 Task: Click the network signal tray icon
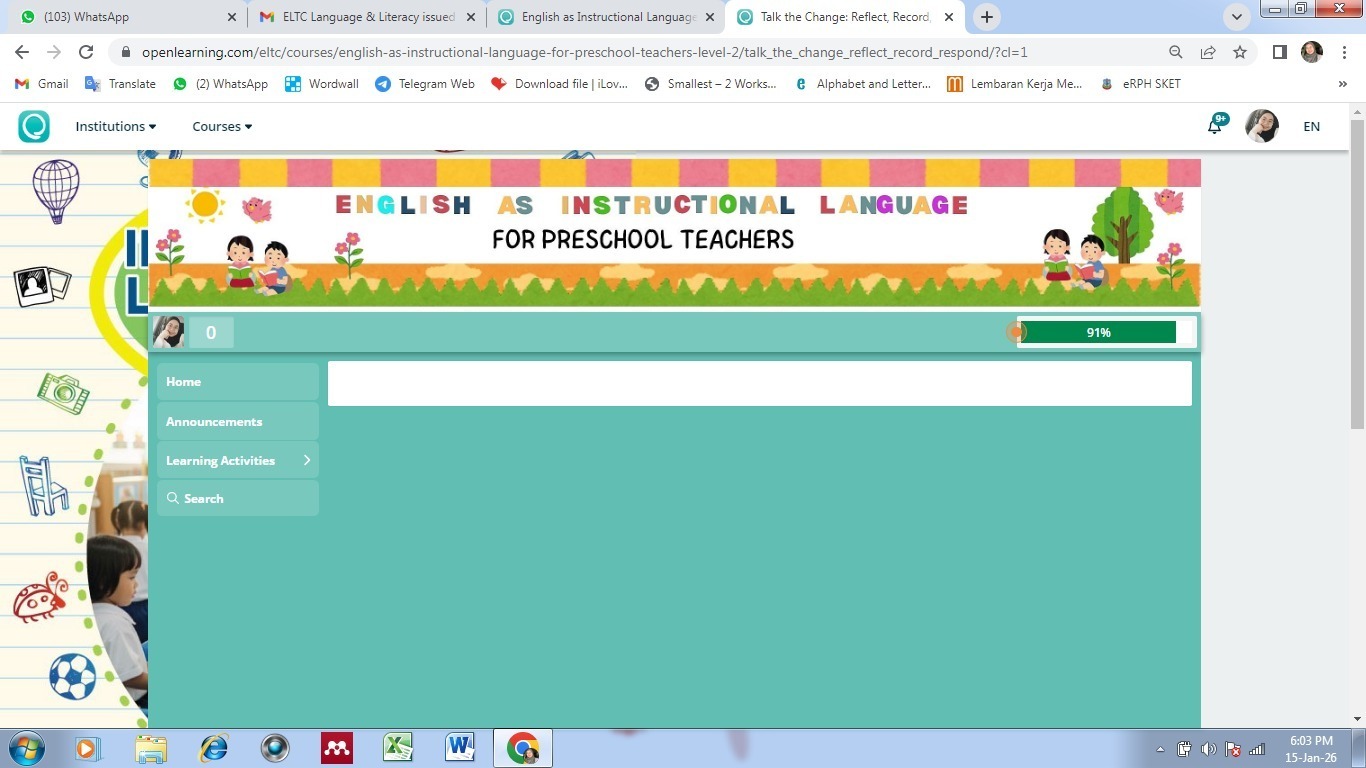coord(1257,749)
